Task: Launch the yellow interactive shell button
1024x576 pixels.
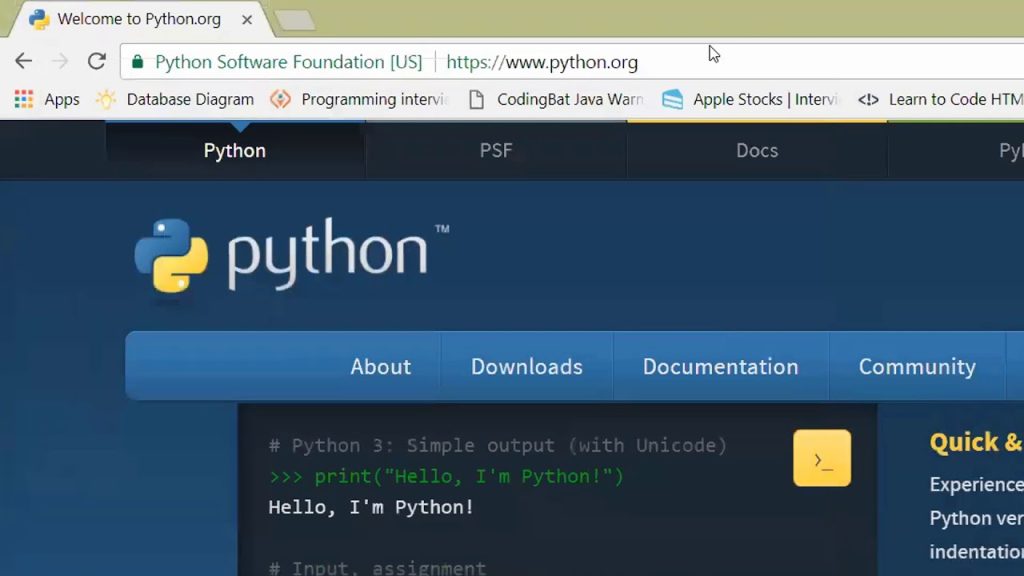Action: click(x=822, y=458)
